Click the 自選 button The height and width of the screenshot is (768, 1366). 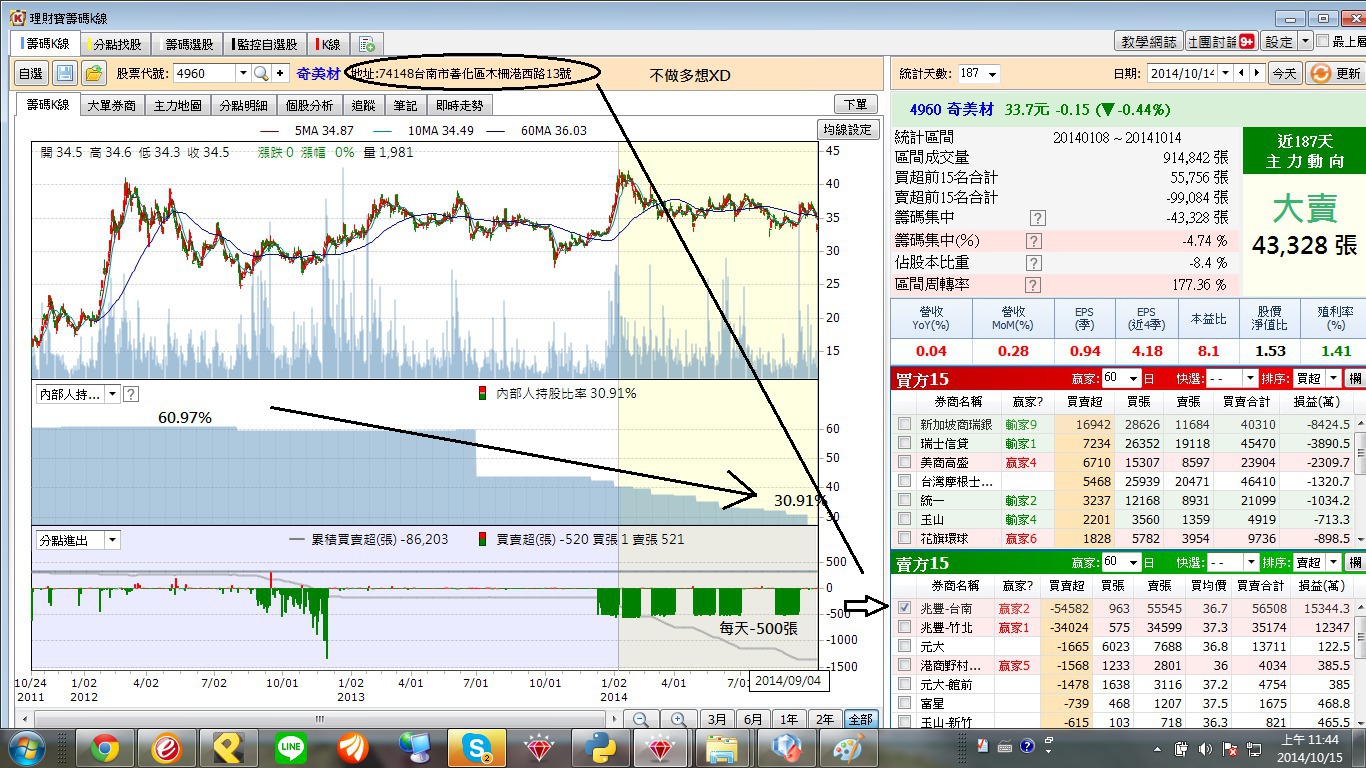(x=31, y=73)
